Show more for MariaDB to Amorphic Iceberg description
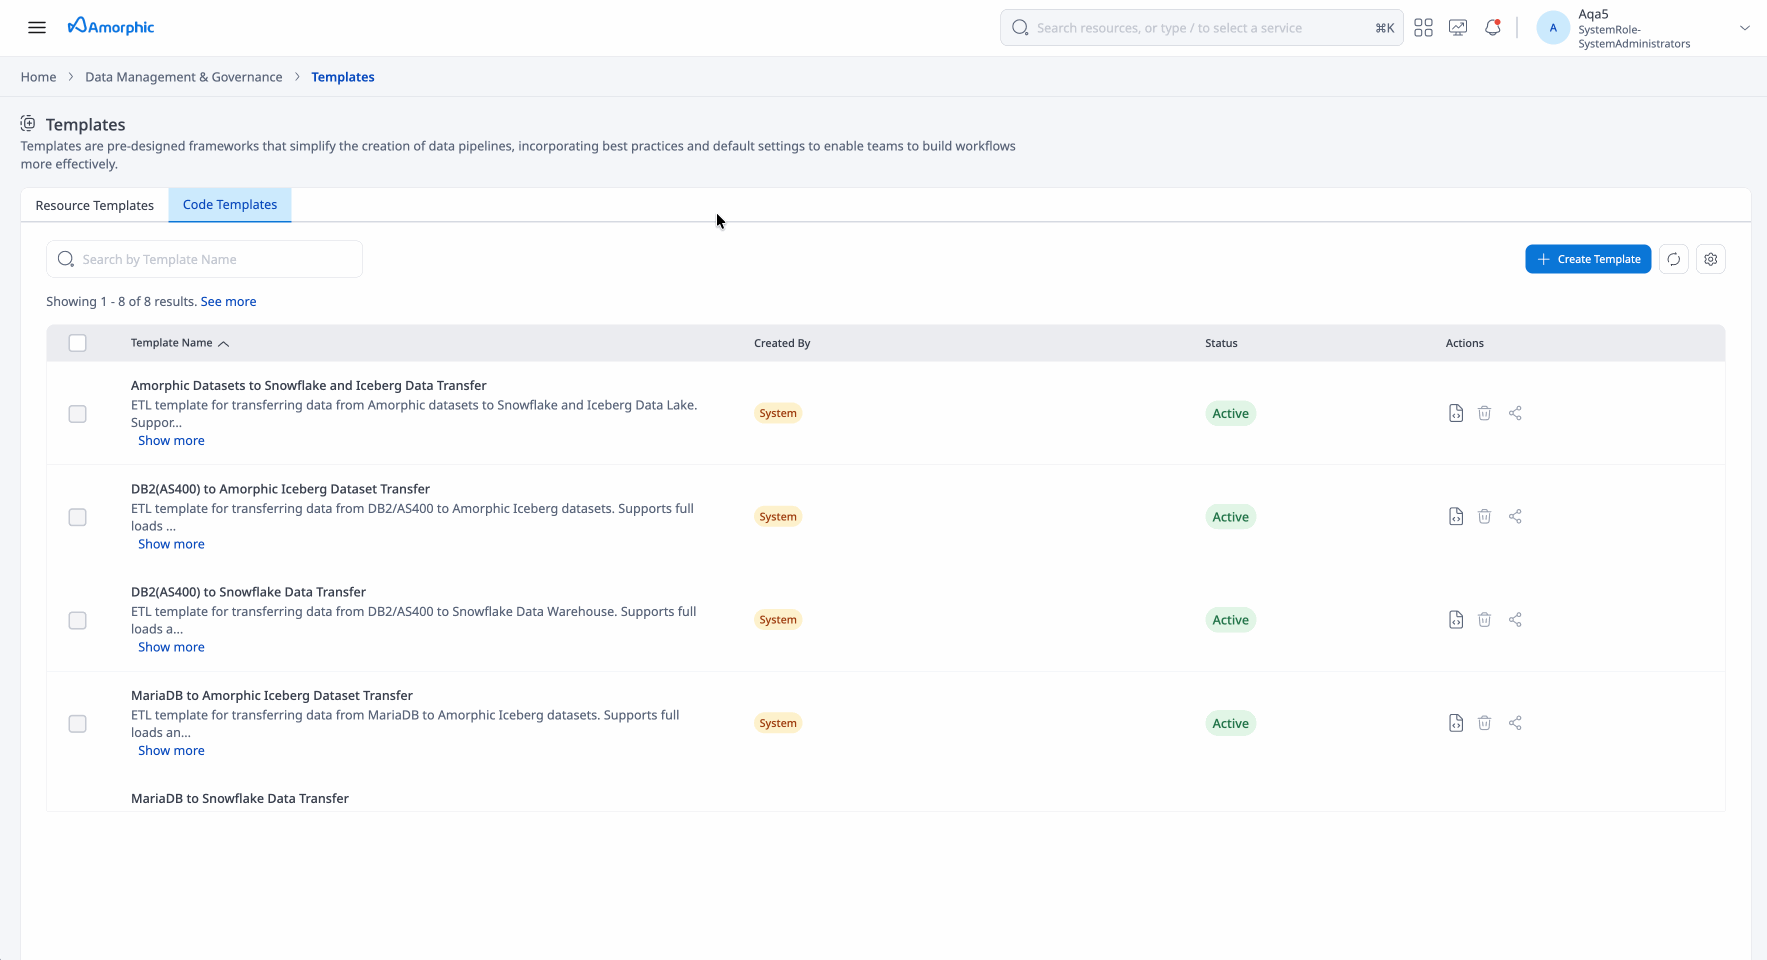The width and height of the screenshot is (1767, 960). [x=171, y=750]
